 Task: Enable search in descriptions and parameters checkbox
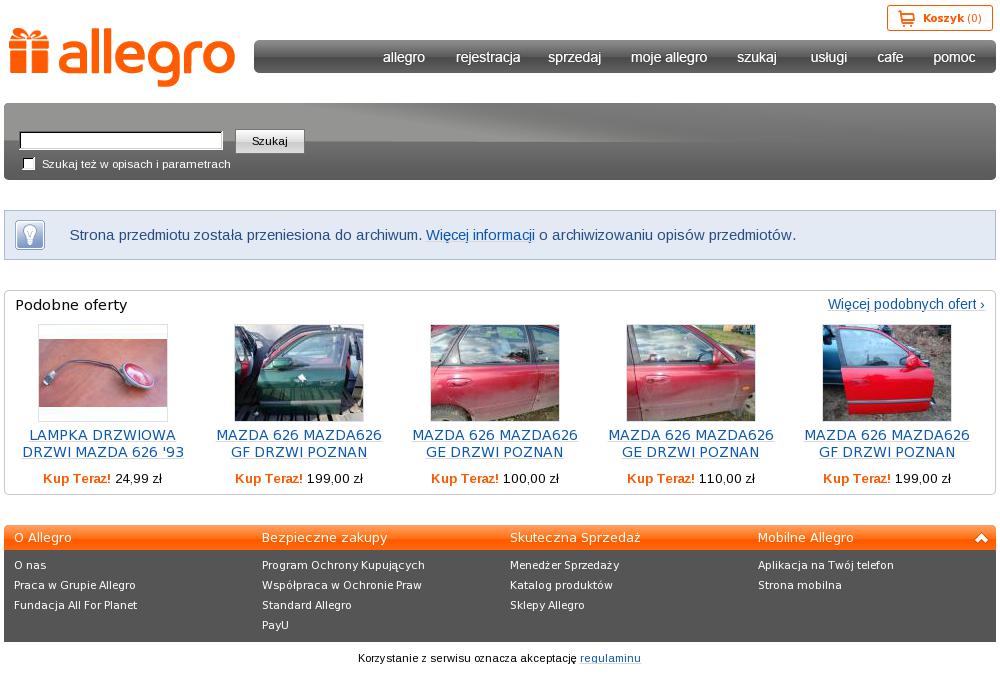[x=29, y=164]
